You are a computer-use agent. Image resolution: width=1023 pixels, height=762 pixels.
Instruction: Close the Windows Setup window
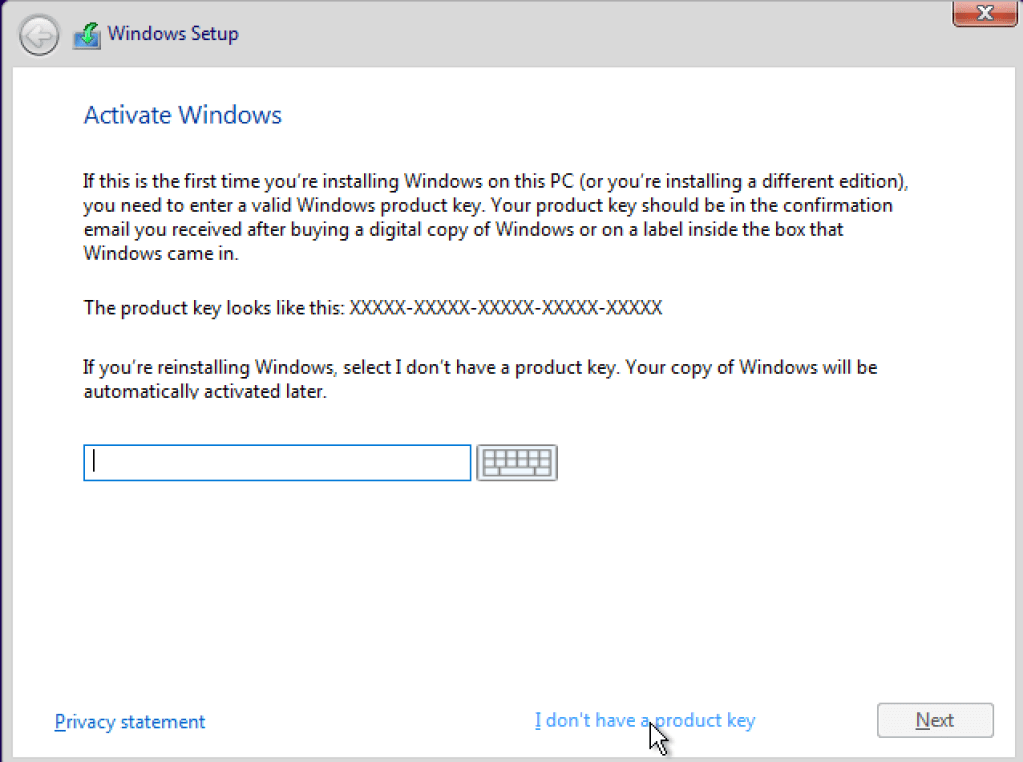(984, 14)
